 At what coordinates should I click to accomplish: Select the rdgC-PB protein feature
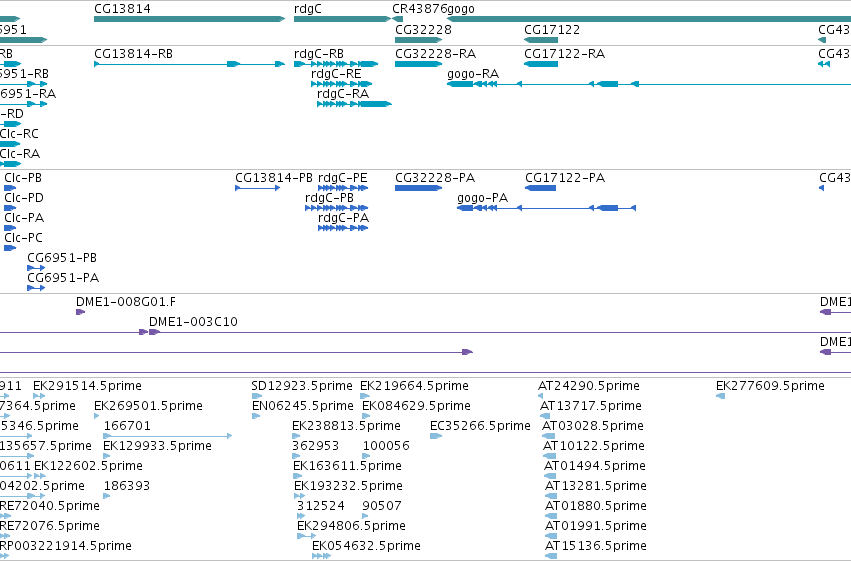[x=336, y=208]
